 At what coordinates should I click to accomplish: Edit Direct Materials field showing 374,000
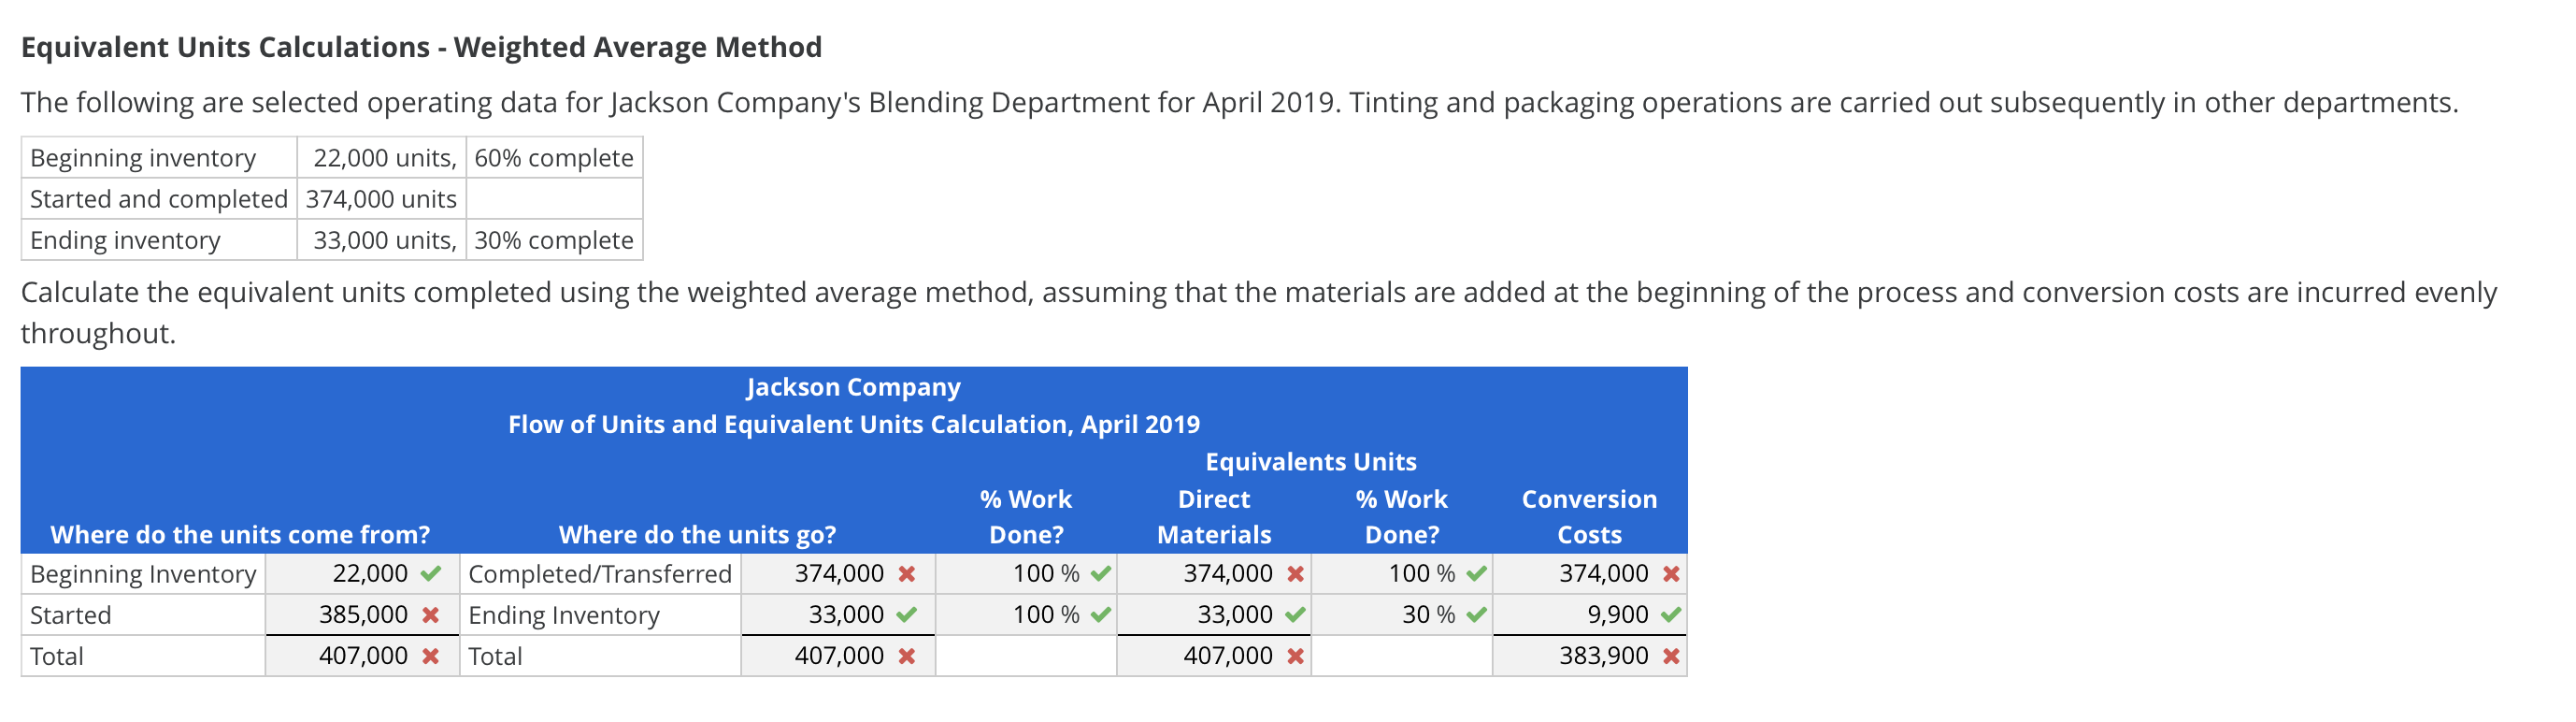click(1214, 574)
